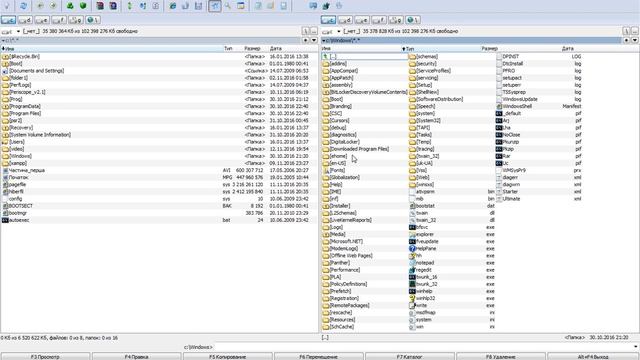The height and width of the screenshot is (360, 640).
Task: Click F5 Копирование button
Action: [x=227, y=357]
